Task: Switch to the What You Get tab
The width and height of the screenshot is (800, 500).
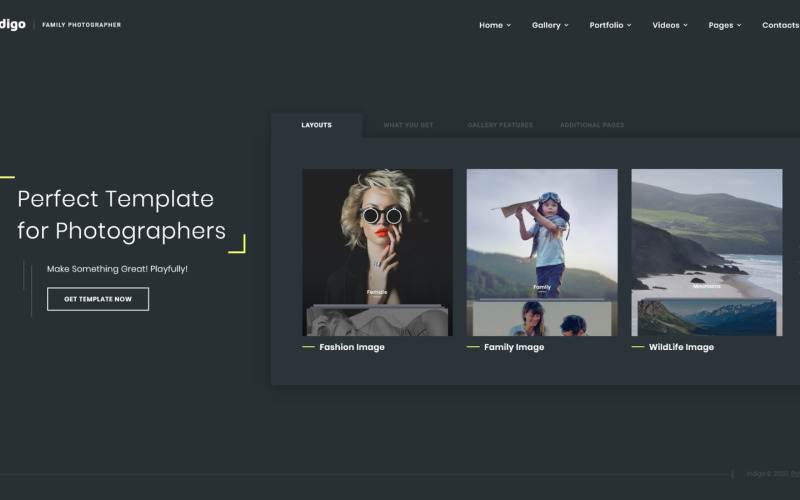Action: pyautogui.click(x=408, y=125)
